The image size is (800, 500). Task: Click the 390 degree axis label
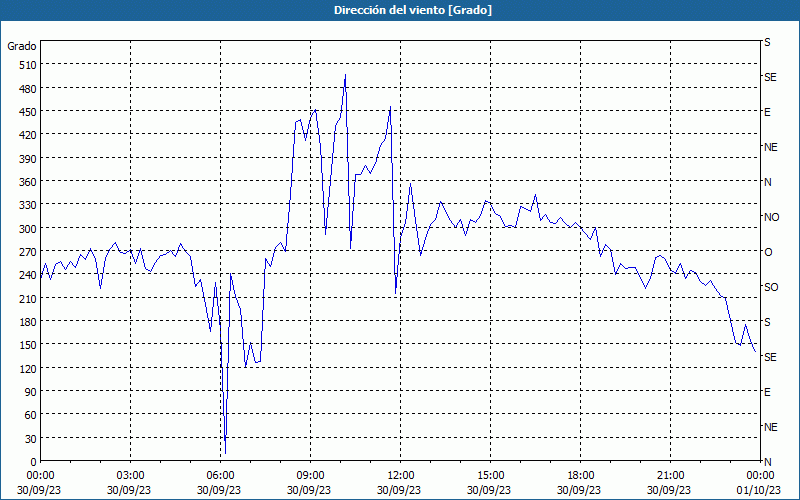coord(28,159)
